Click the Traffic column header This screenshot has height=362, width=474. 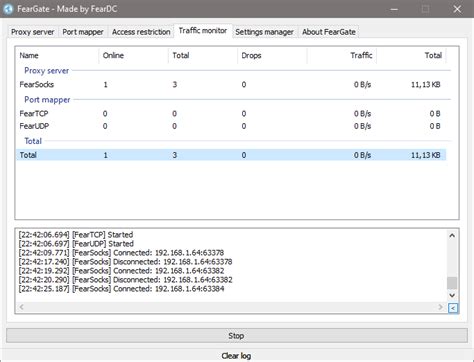coord(342,55)
